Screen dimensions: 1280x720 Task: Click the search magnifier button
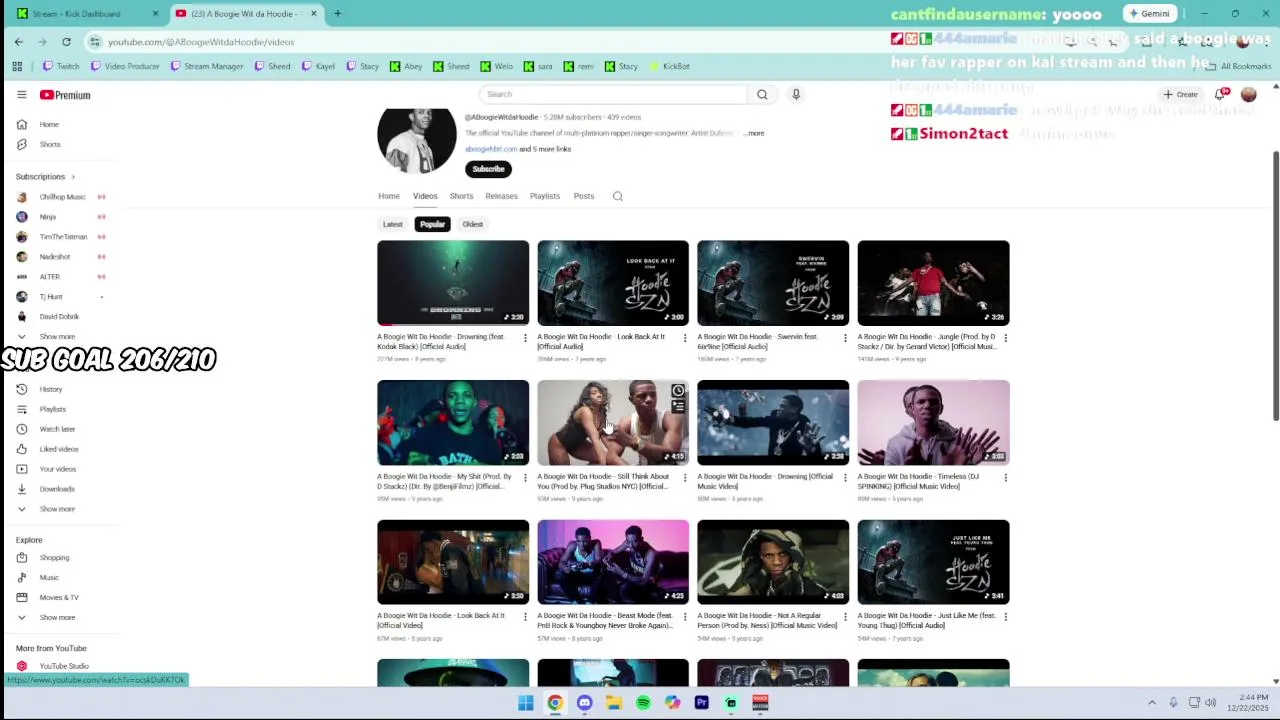(762, 94)
